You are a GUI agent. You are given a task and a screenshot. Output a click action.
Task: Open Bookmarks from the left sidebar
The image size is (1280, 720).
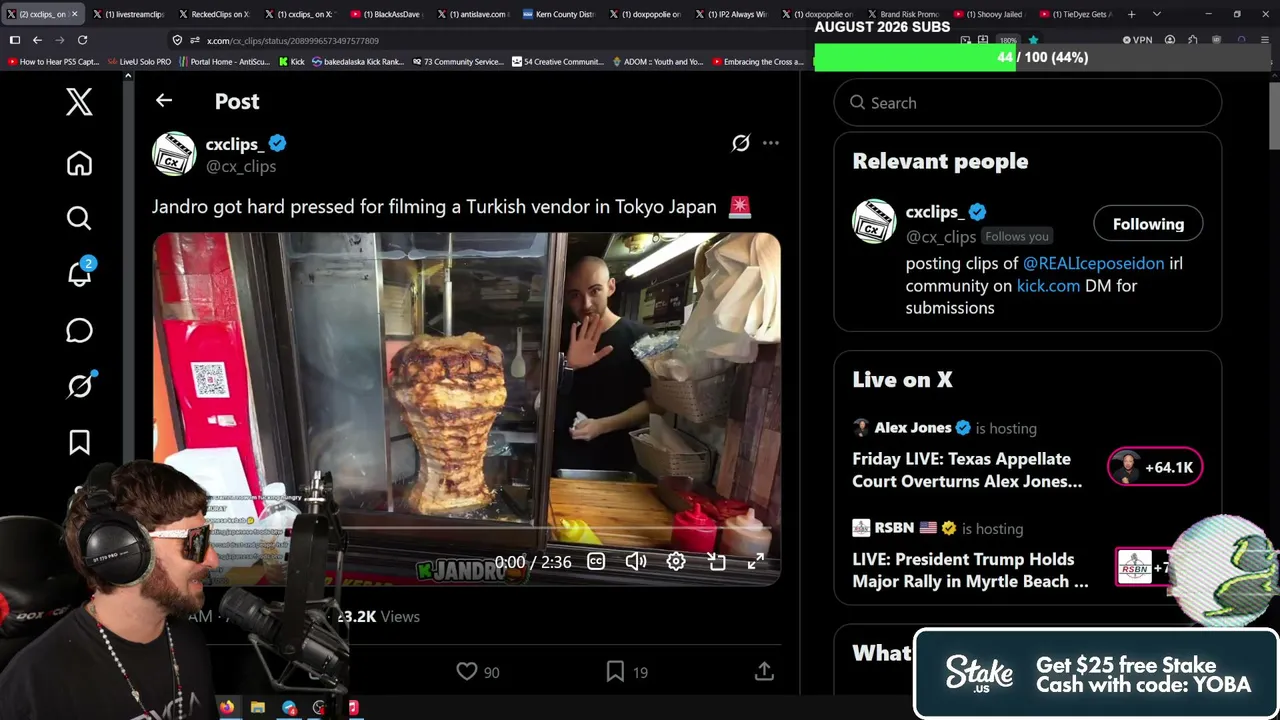[79, 442]
